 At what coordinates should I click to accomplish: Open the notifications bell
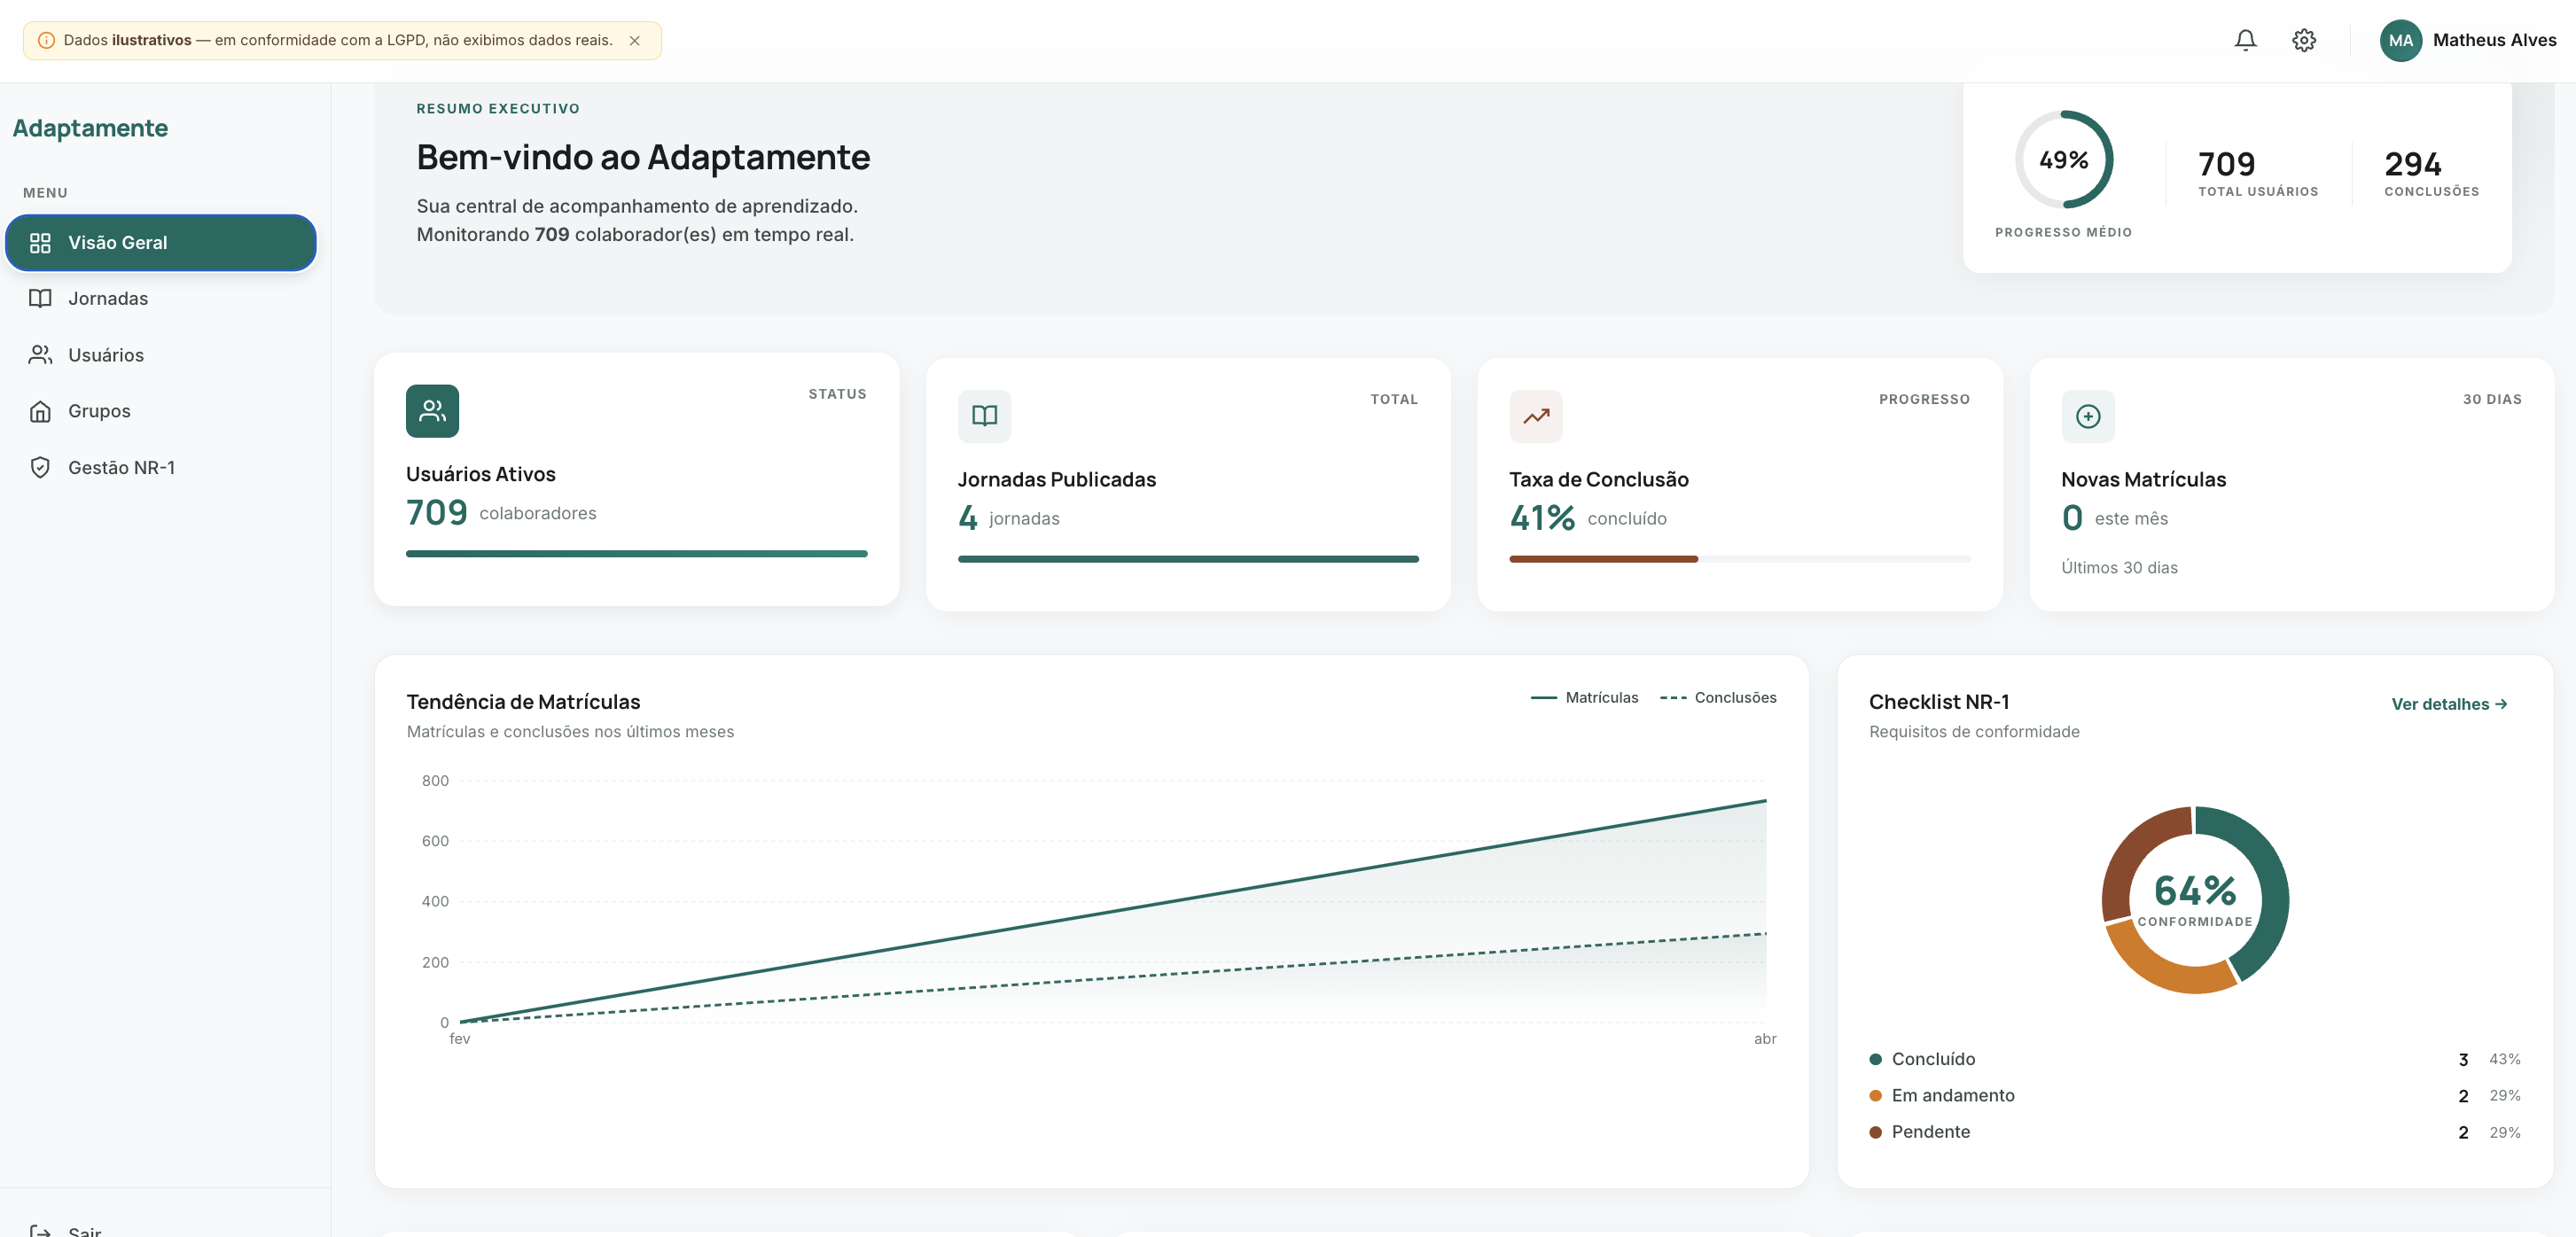point(2245,40)
